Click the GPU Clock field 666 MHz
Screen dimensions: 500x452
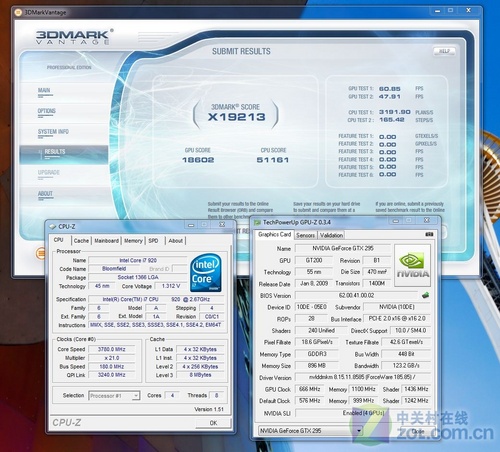[310, 389]
